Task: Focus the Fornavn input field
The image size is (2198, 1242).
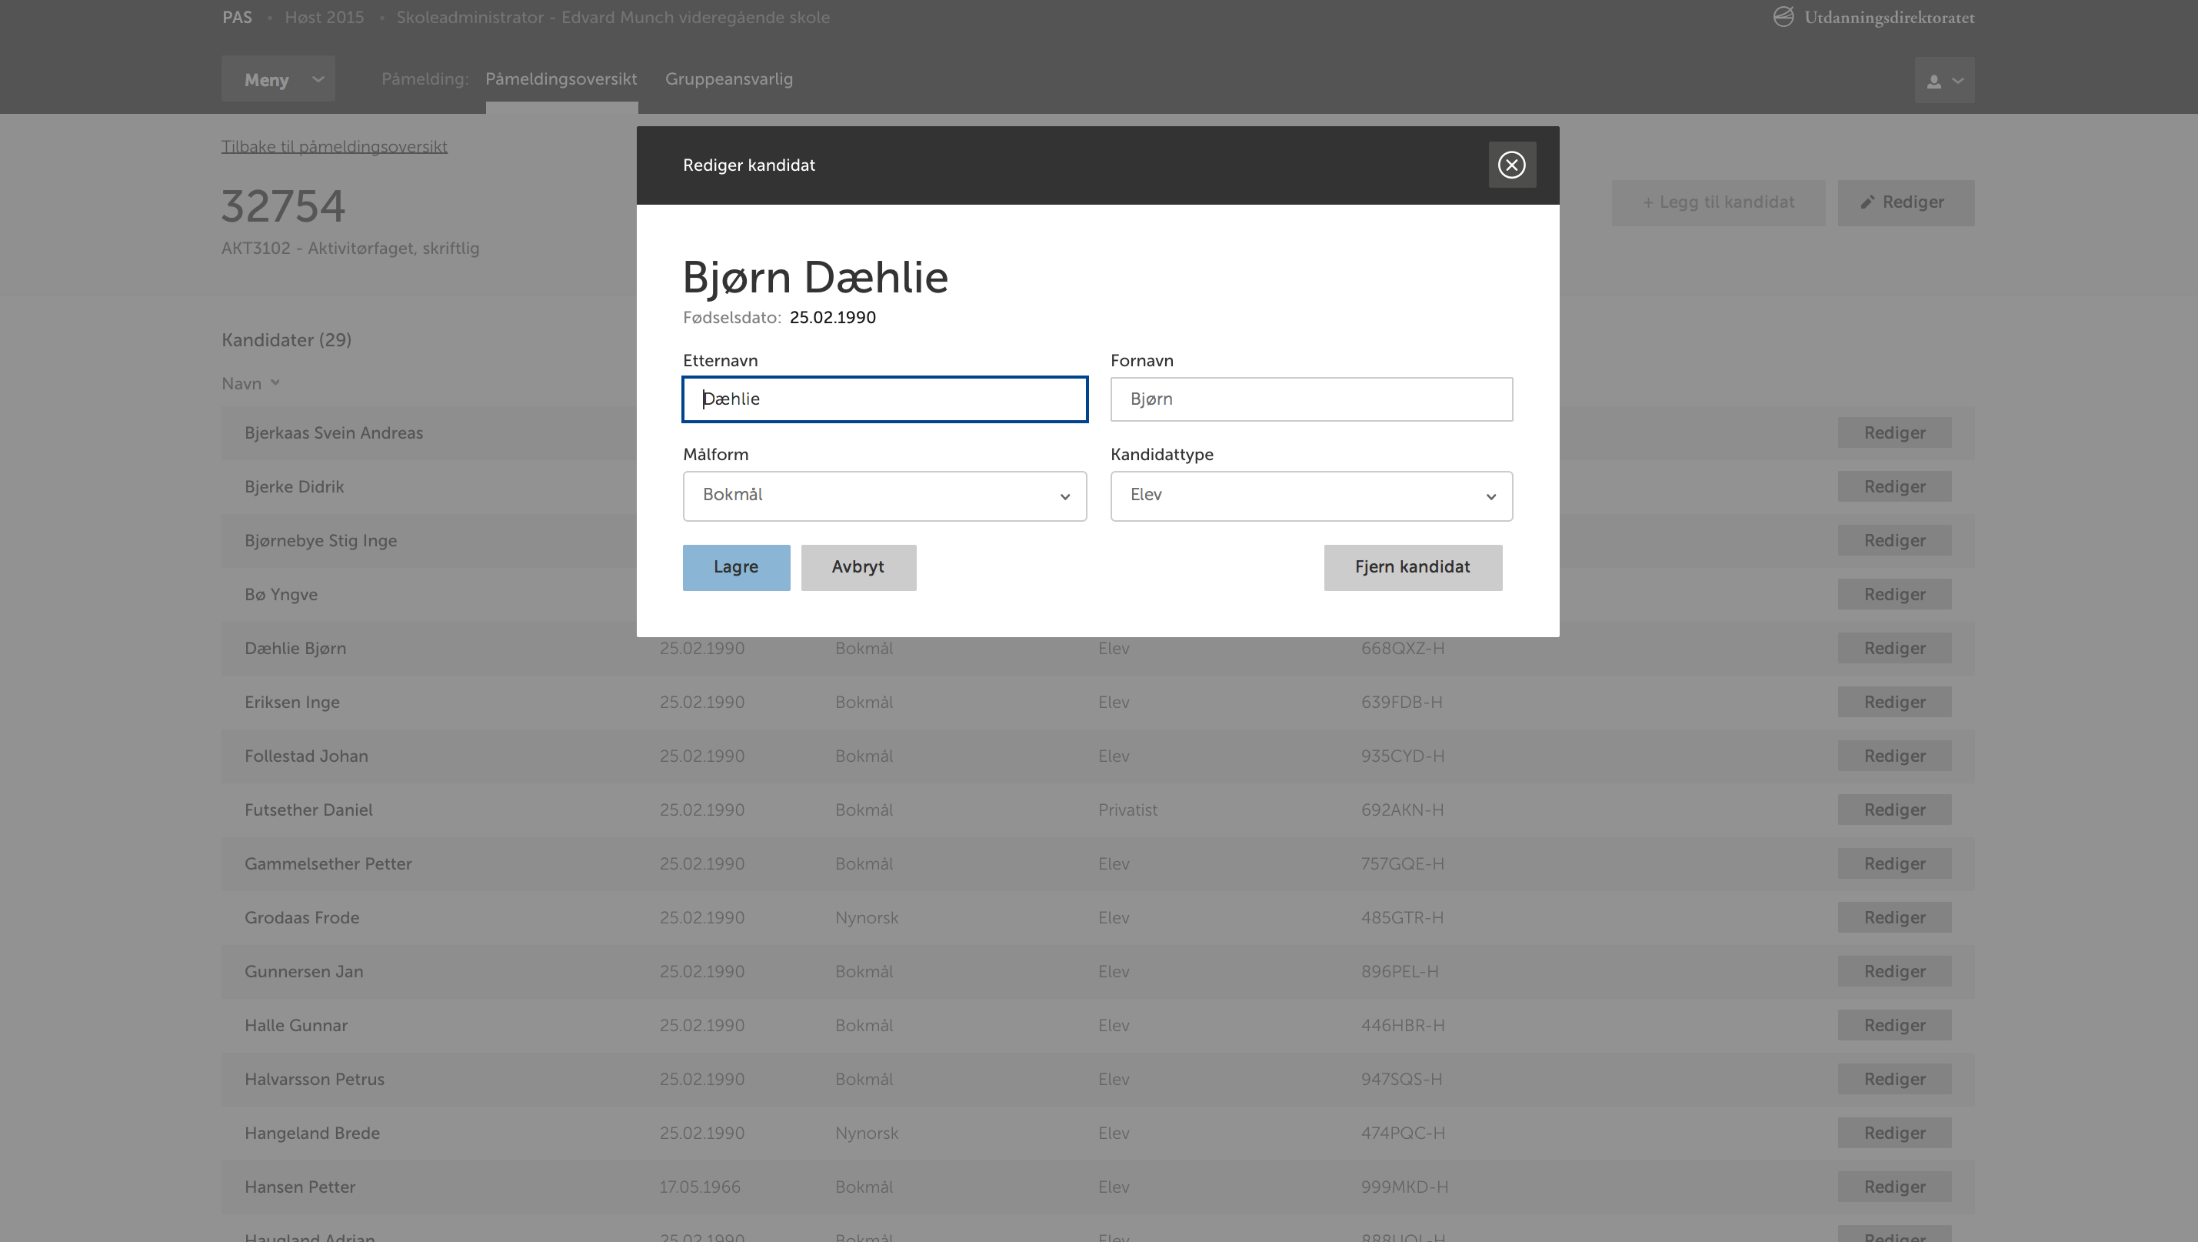Action: tap(1311, 399)
